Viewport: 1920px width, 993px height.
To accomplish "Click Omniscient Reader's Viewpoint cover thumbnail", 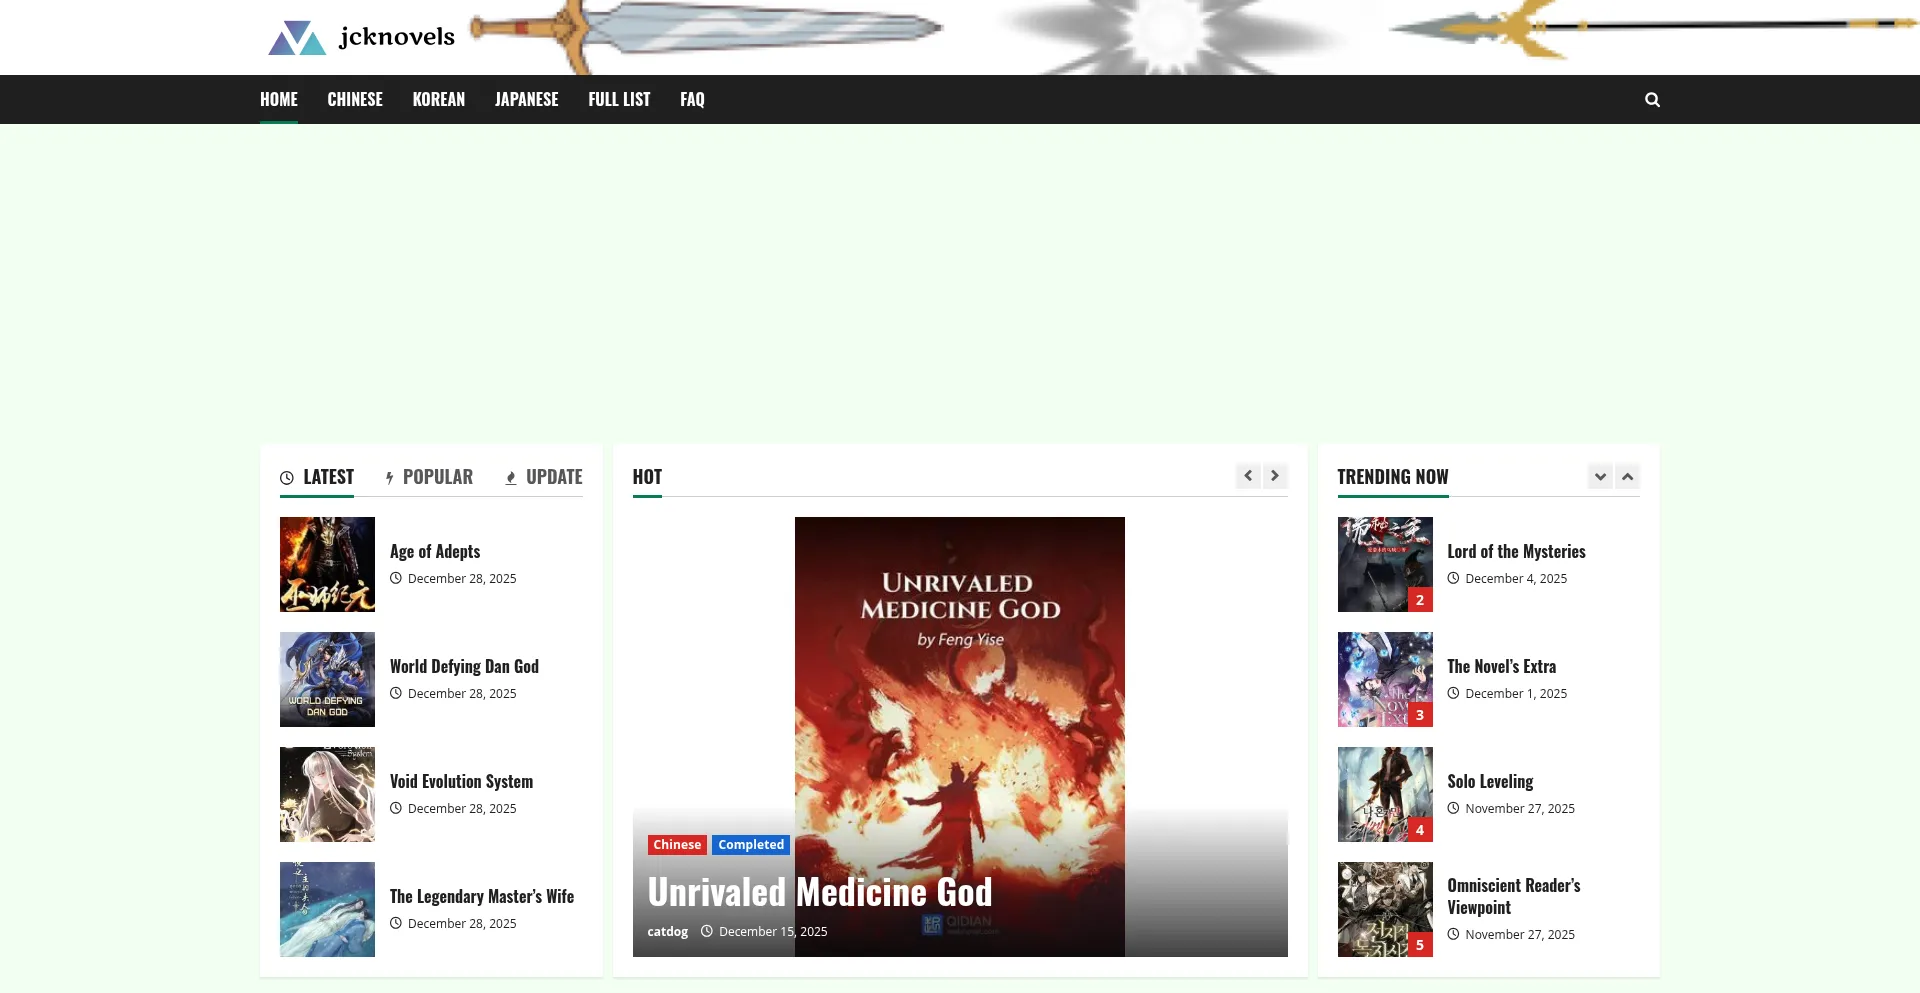I will [1385, 909].
